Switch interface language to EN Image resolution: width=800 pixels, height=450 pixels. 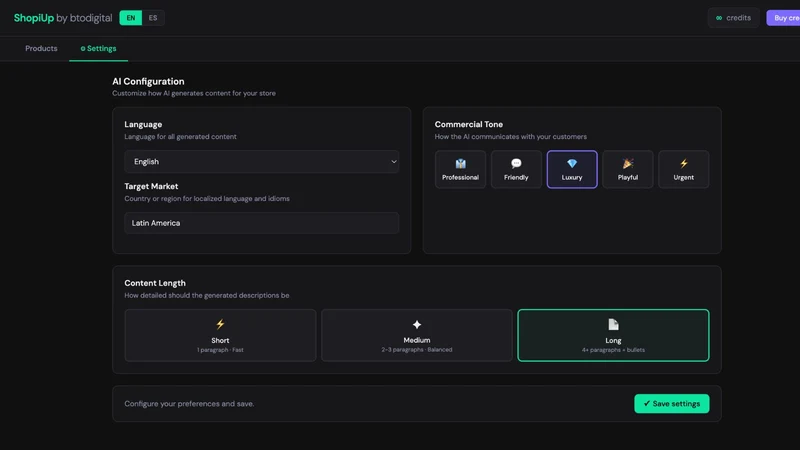coord(131,18)
